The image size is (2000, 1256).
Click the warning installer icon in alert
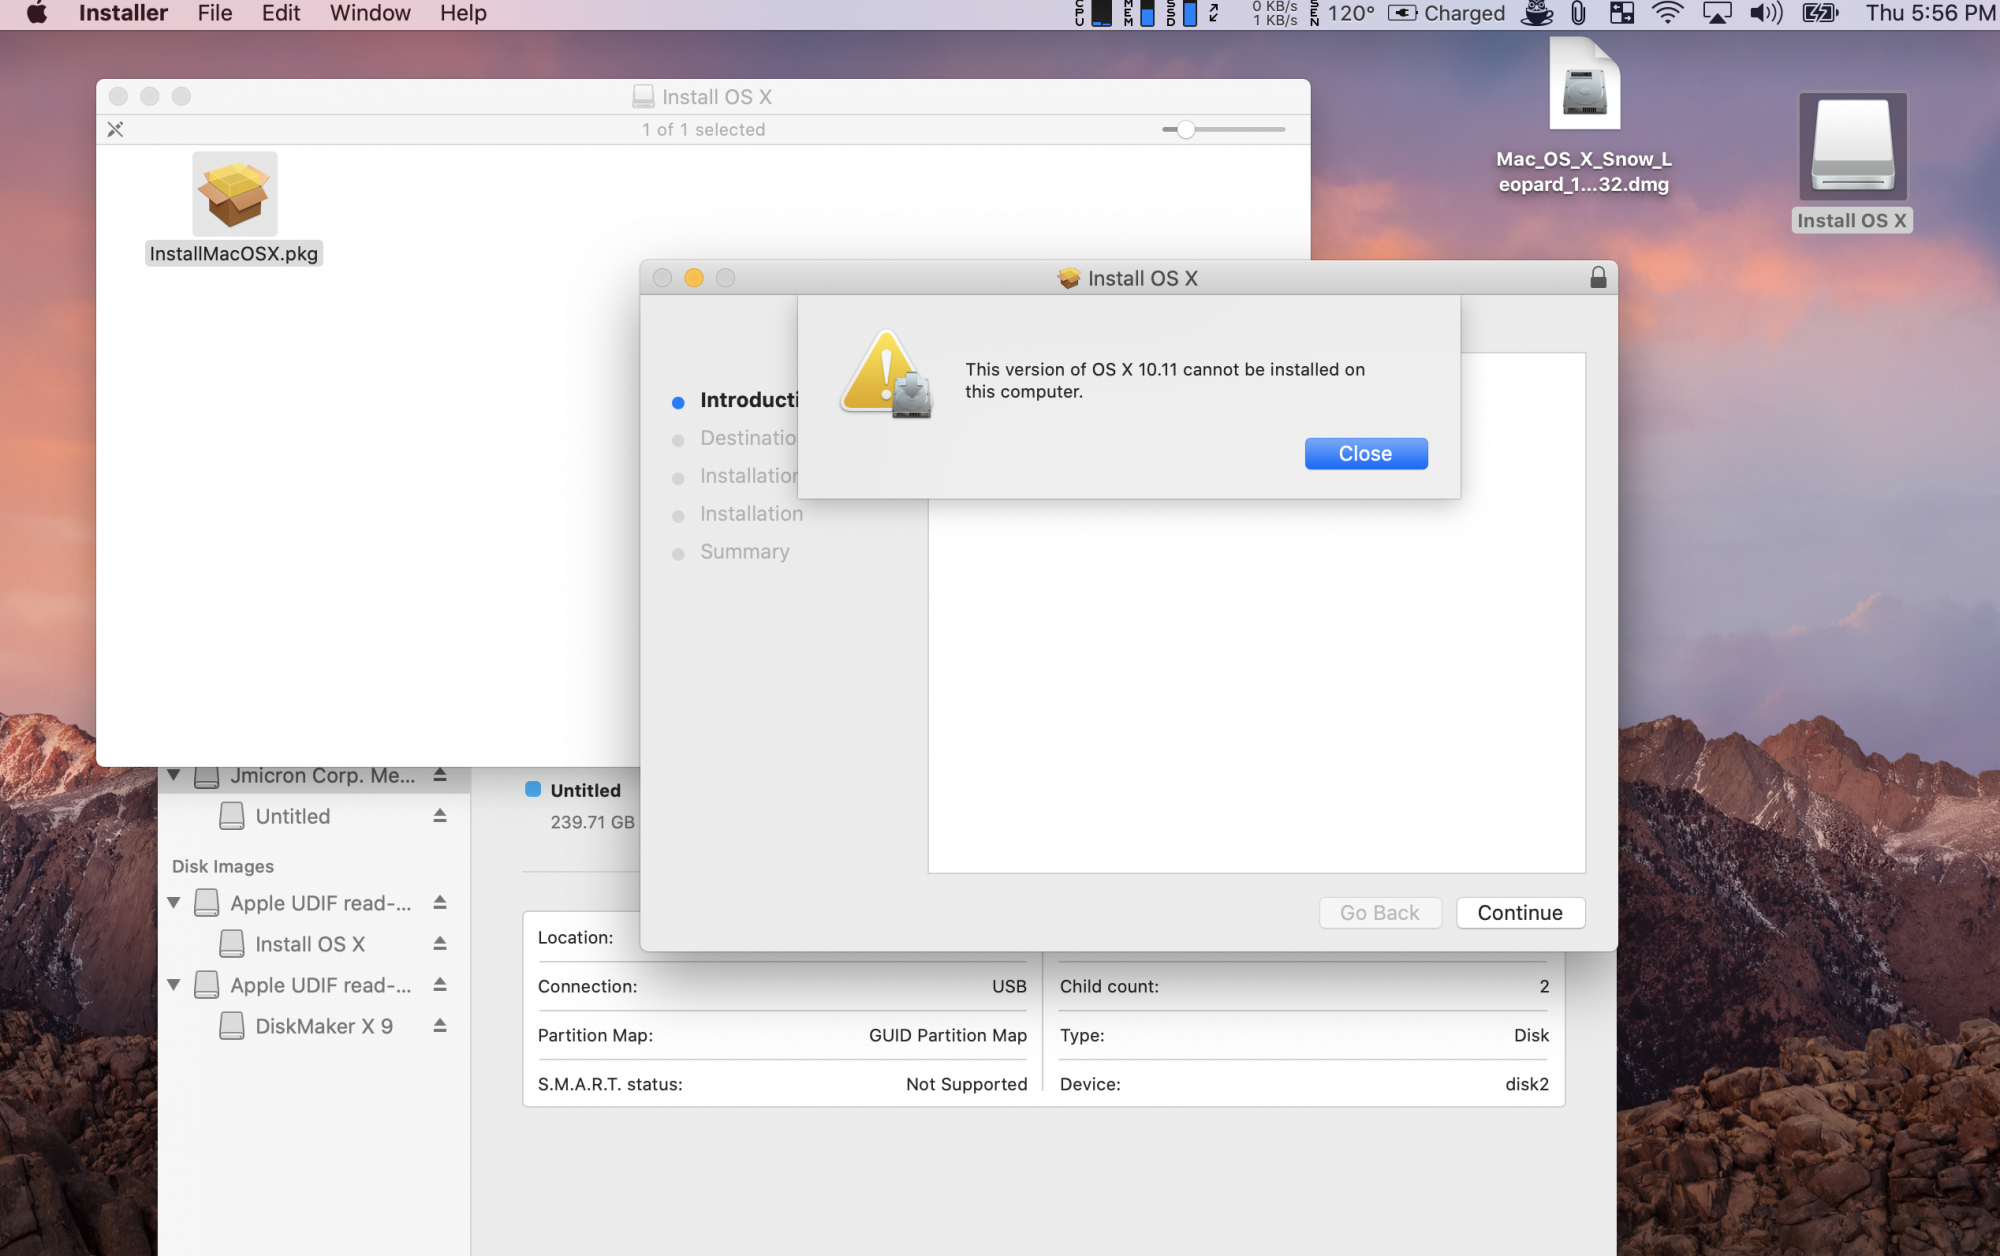click(887, 373)
